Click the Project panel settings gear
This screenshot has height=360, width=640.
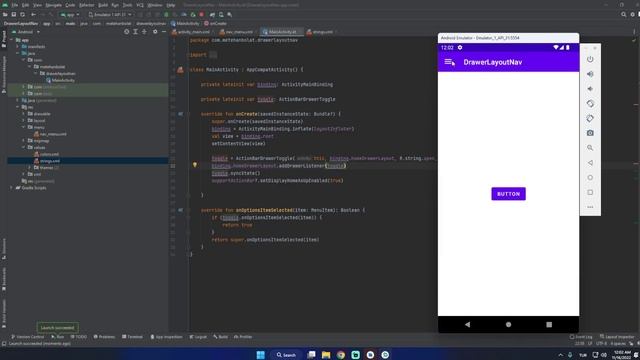(155, 31)
